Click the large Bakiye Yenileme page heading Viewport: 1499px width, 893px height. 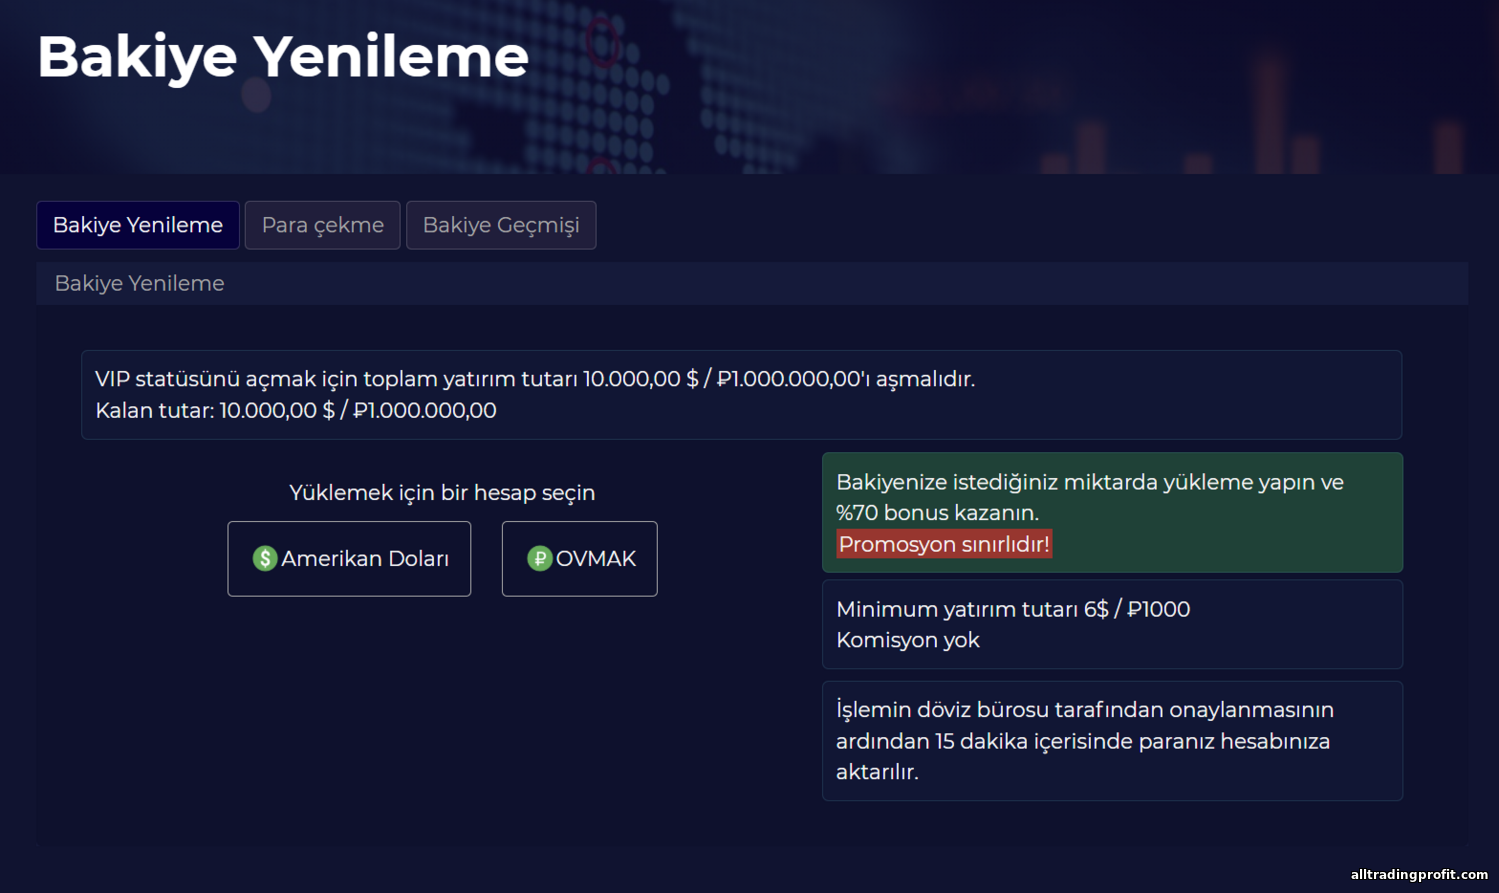[x=283, y=56]
